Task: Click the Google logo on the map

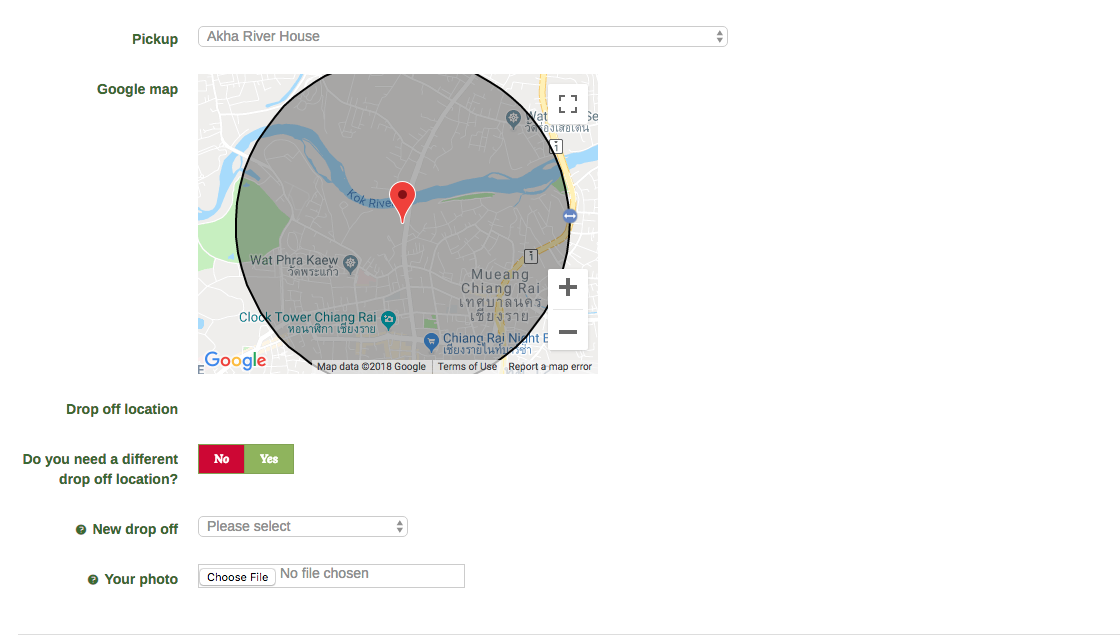Action: (x=235, y=361)
